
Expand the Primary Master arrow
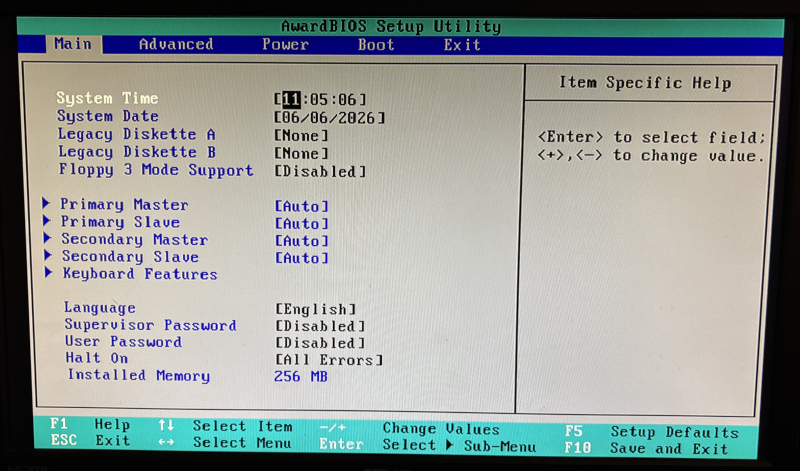click(x=46, y=204)
